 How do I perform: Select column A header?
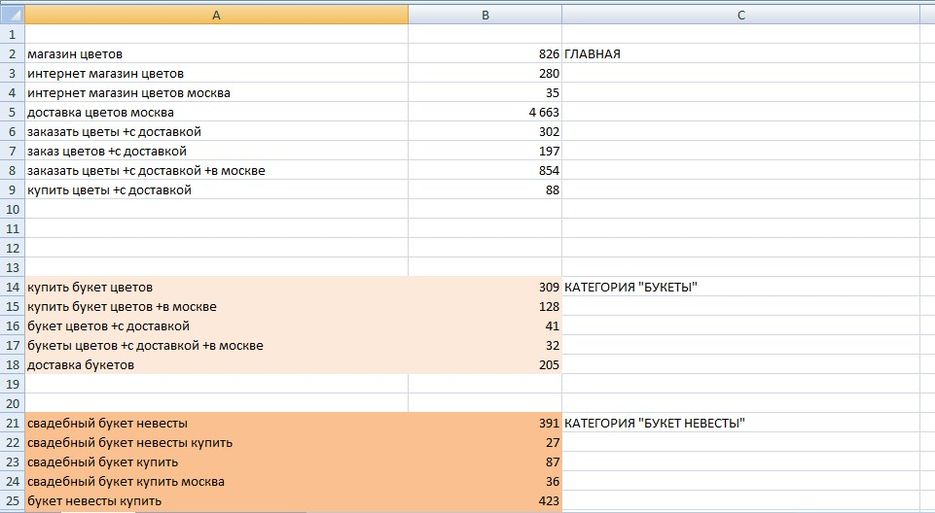216,15
